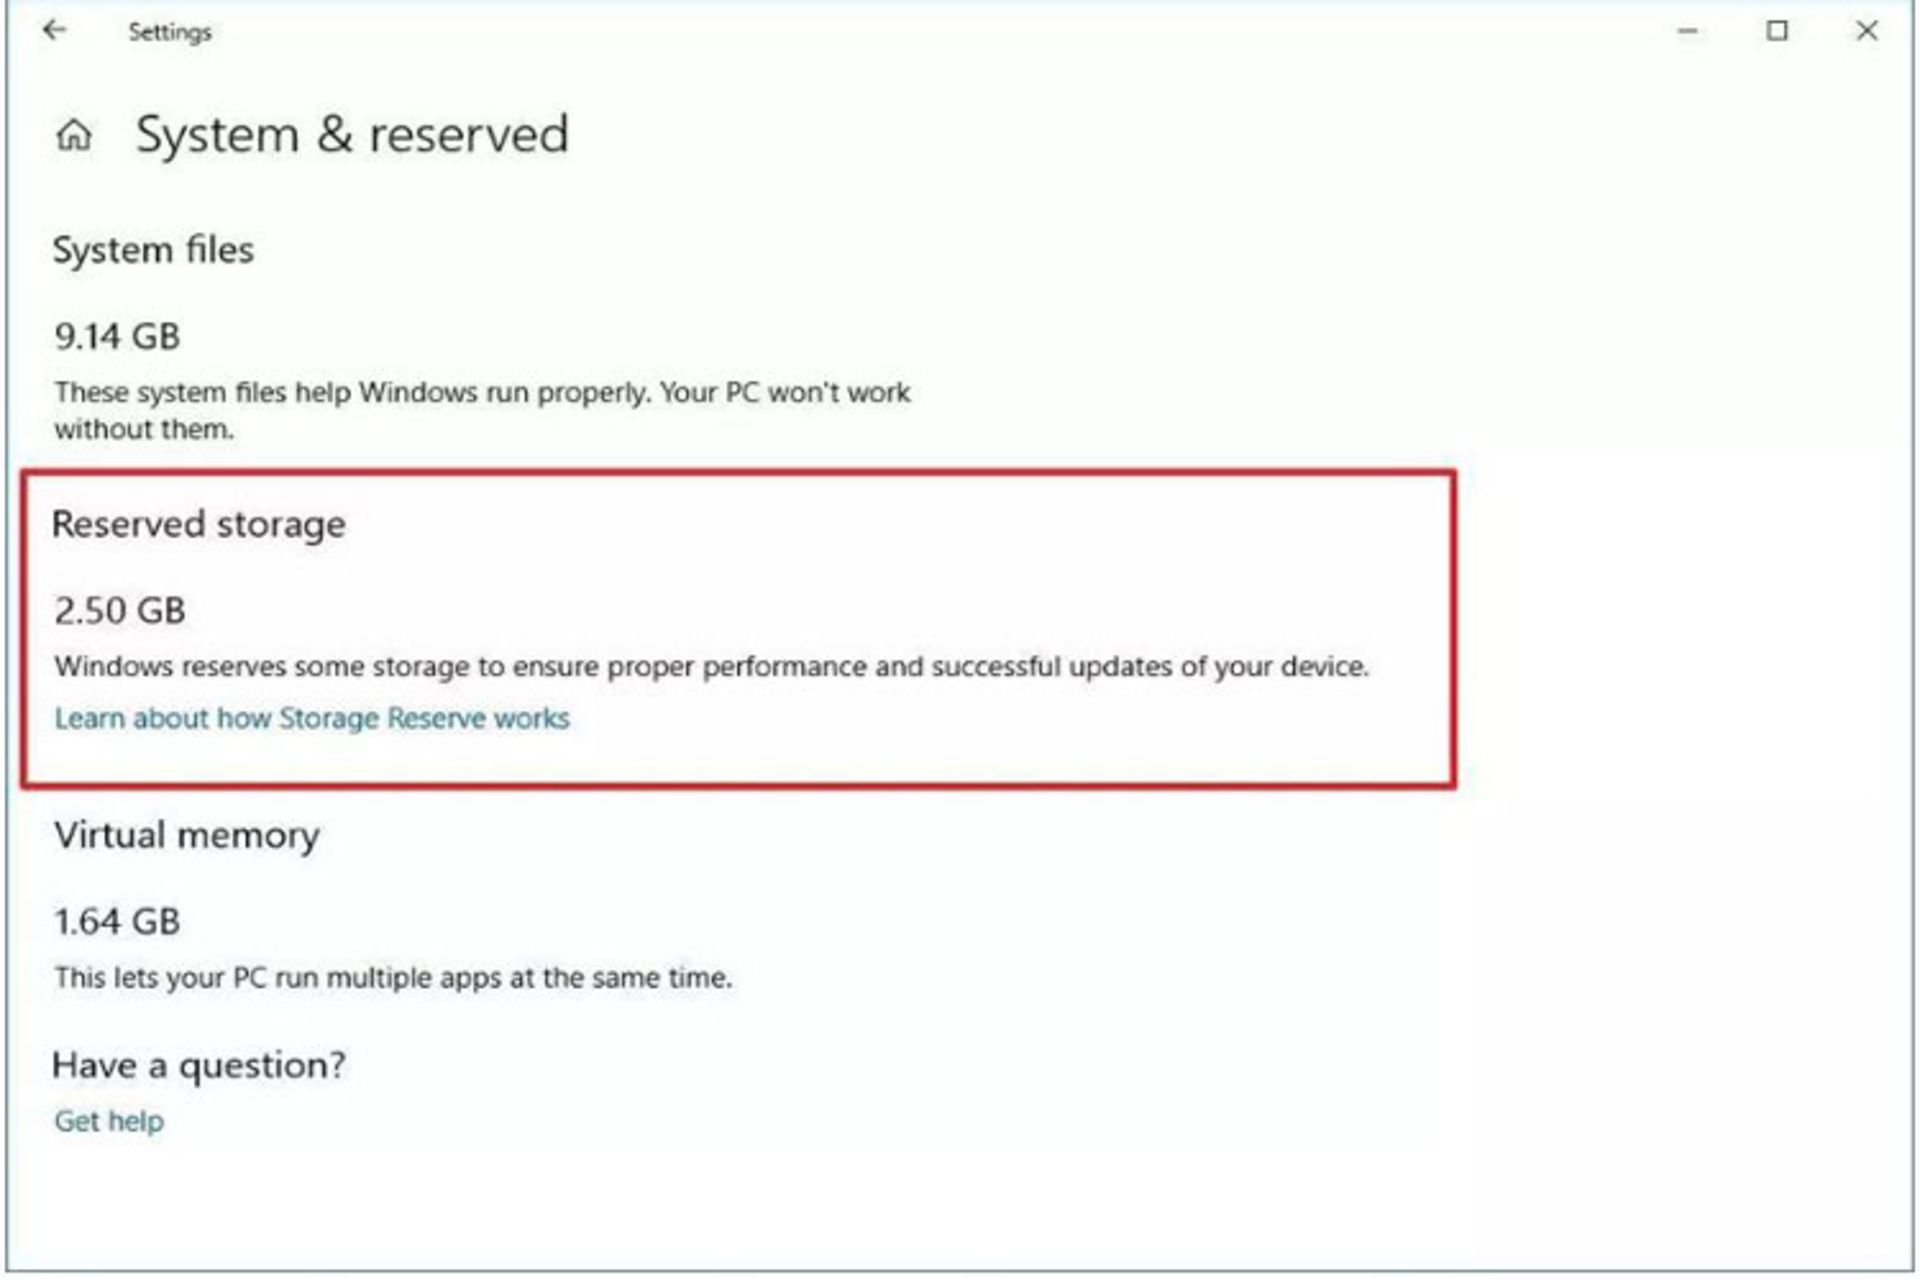
Task: Select the Reserved storage heading
Action: [199, 523]
